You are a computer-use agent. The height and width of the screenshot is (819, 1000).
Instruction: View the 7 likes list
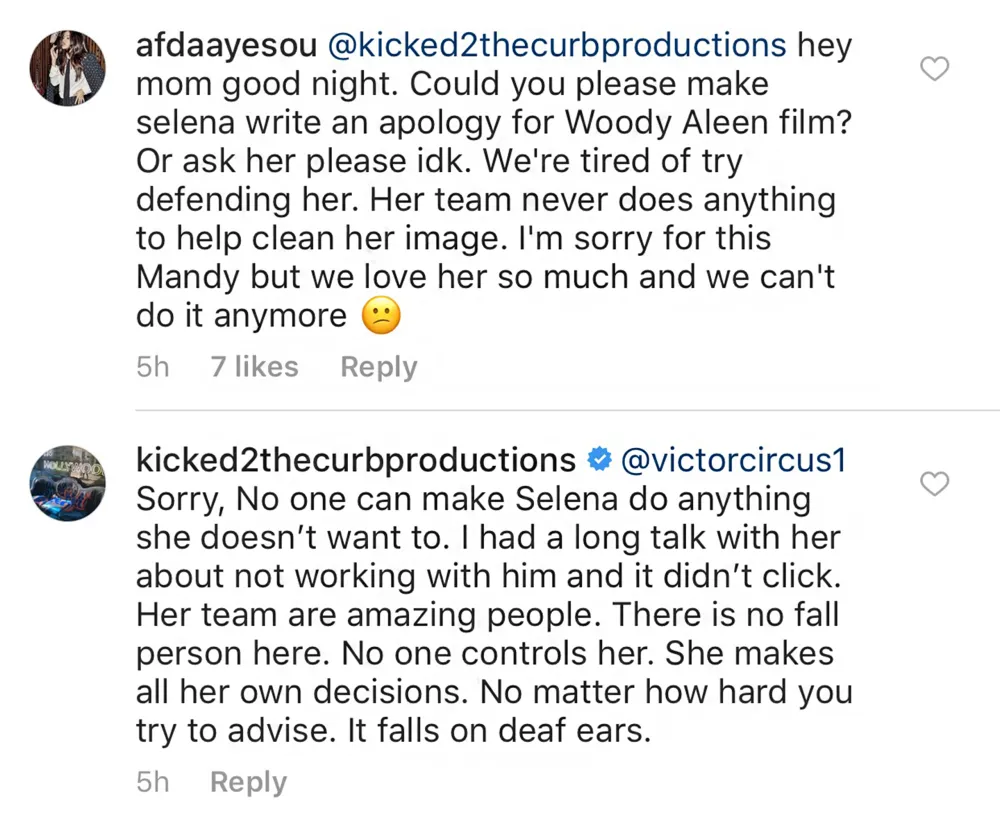254,367
